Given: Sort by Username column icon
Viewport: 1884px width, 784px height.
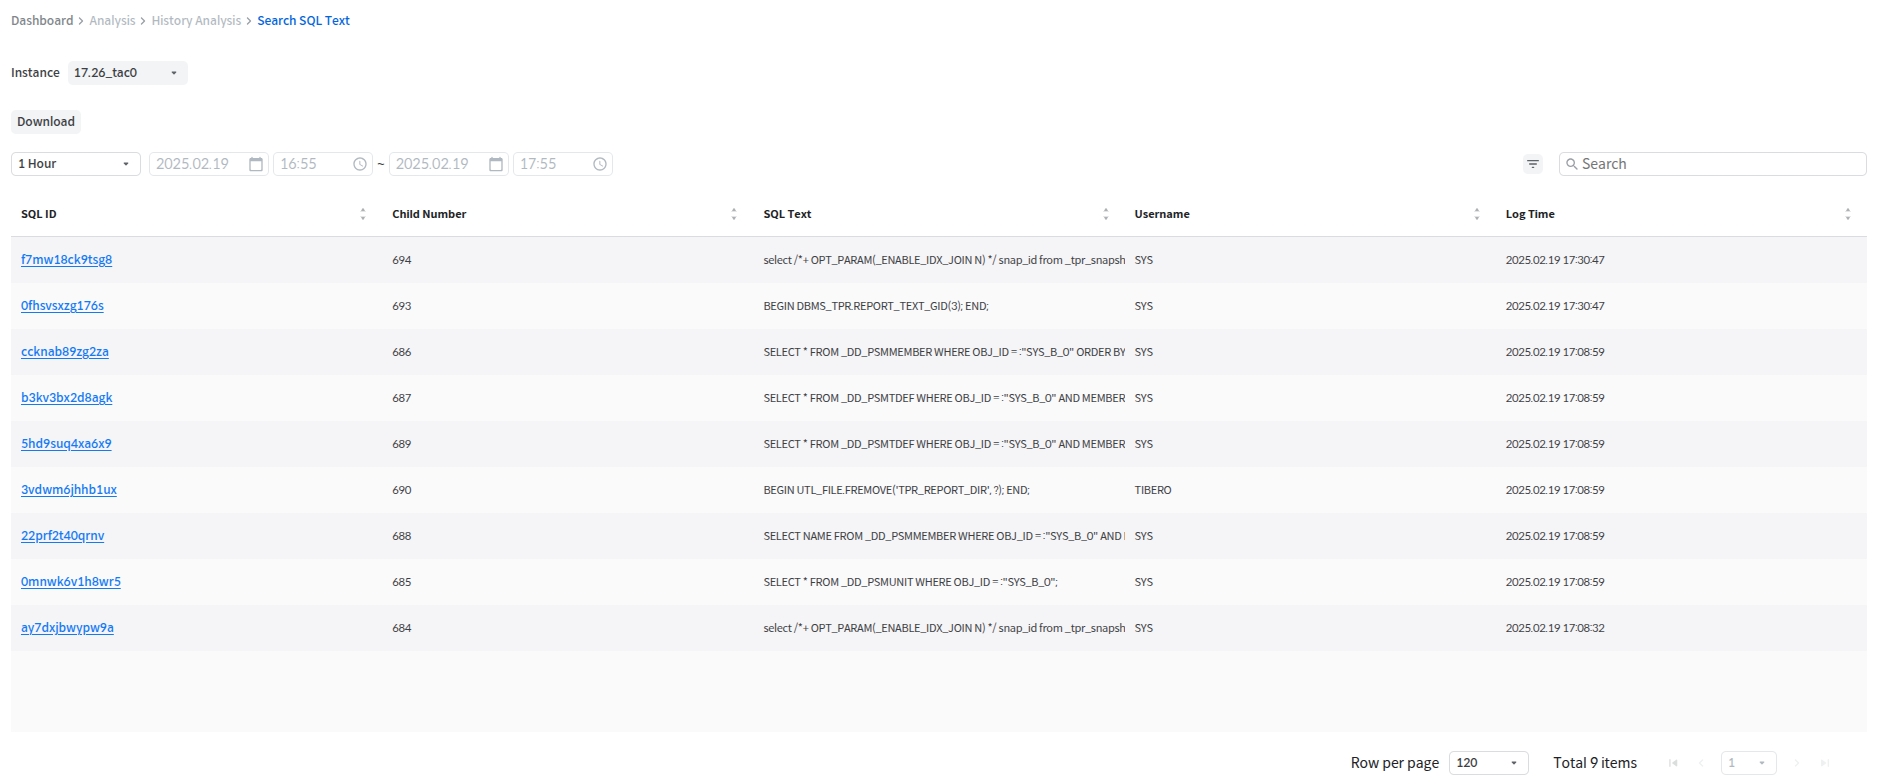Looking at the screenshot, I should coord(1476,214).
